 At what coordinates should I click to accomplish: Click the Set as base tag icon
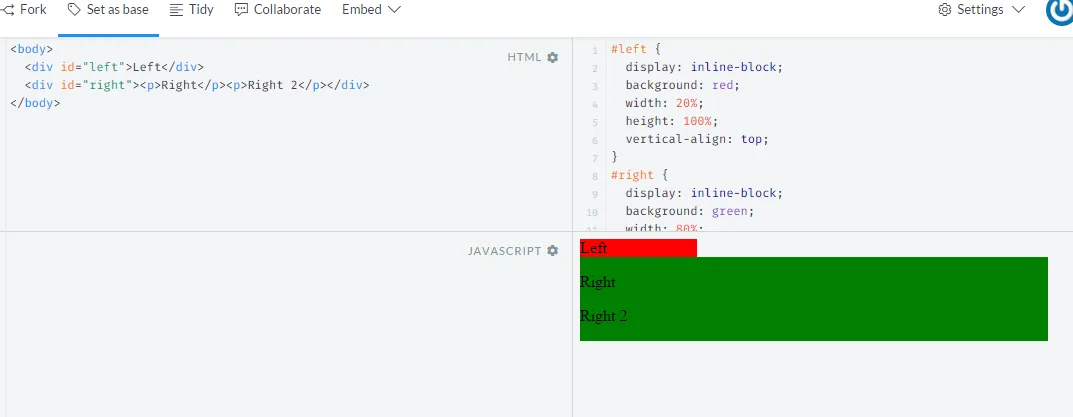[74, 10]
